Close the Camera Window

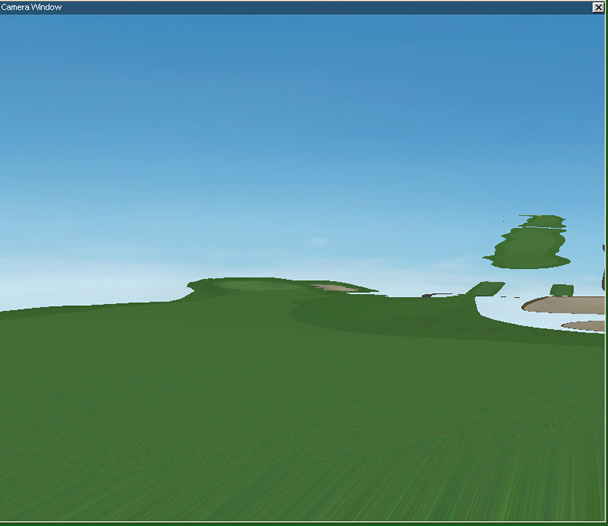coord(598,7)
